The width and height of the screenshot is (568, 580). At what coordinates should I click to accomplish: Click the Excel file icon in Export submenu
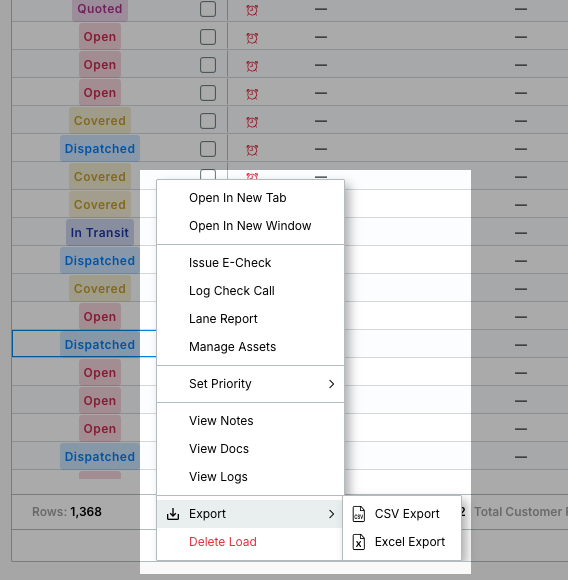coord(359,542)
